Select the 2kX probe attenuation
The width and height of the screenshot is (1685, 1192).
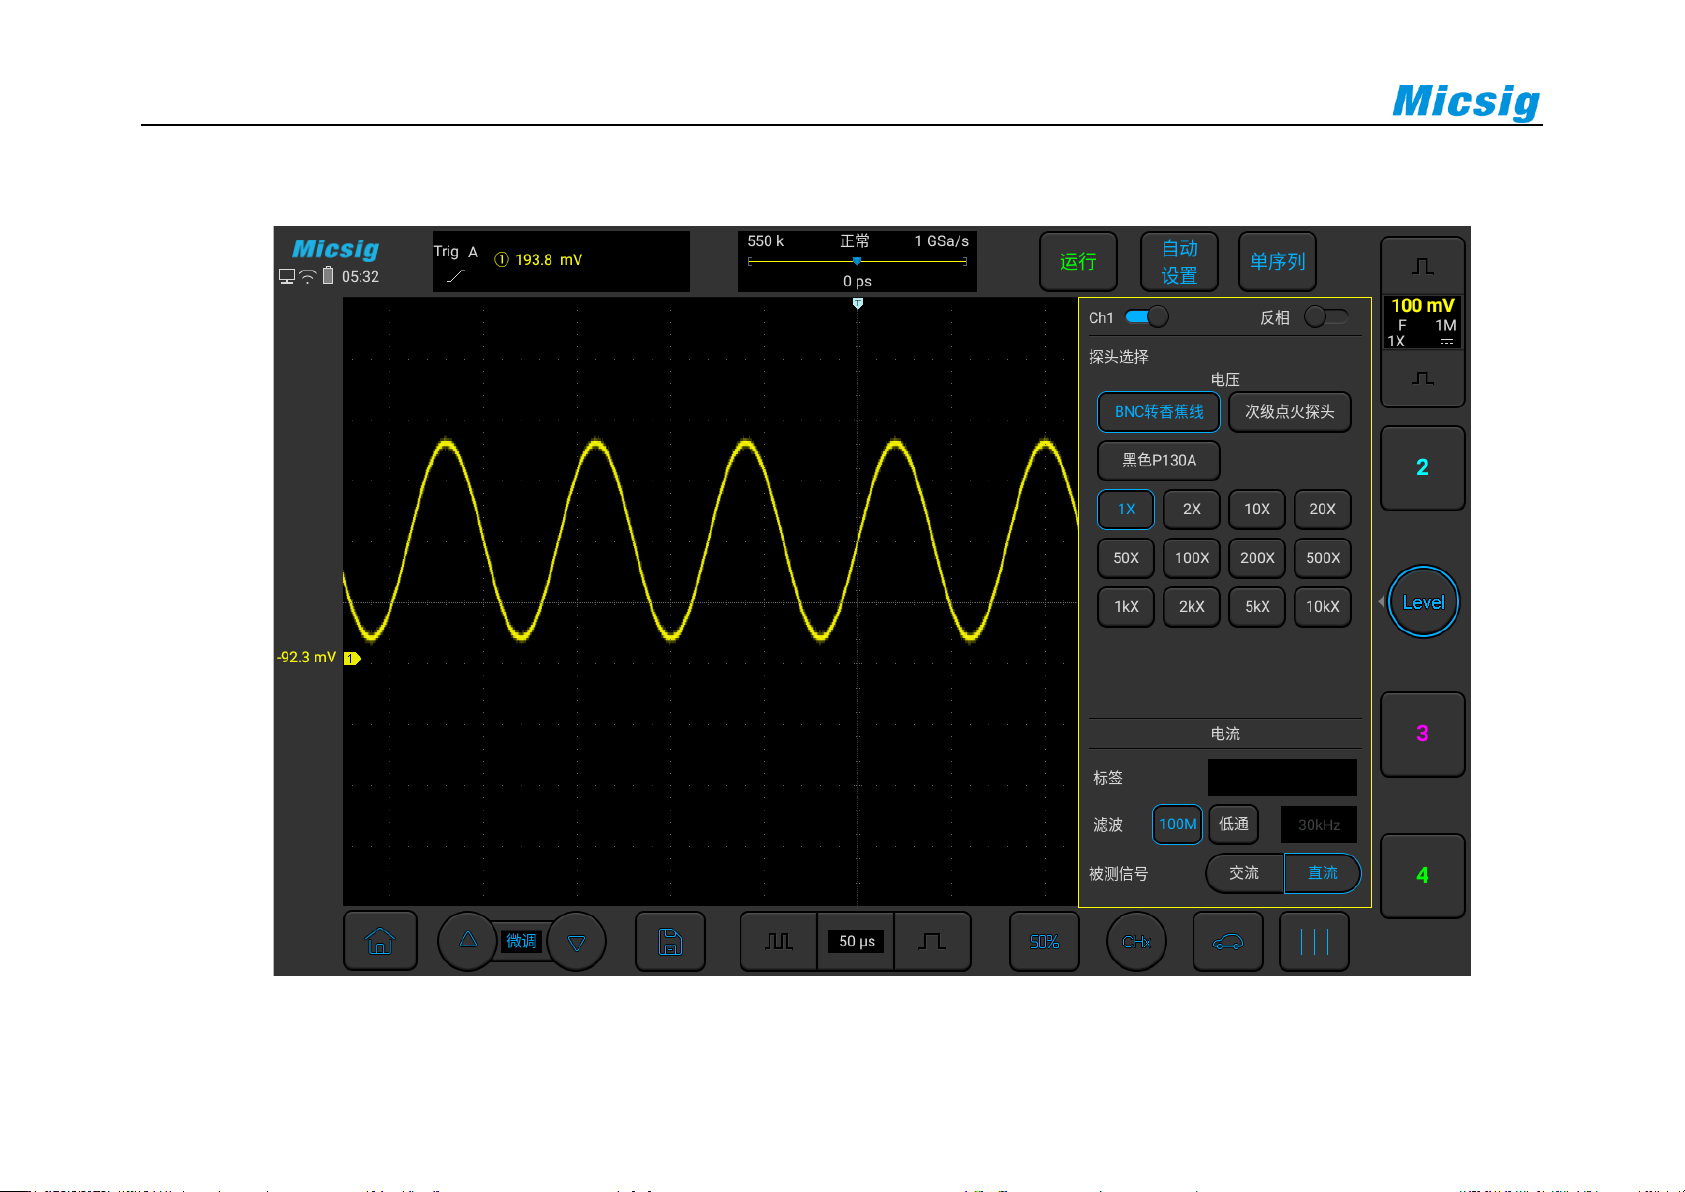point(1192,607)
